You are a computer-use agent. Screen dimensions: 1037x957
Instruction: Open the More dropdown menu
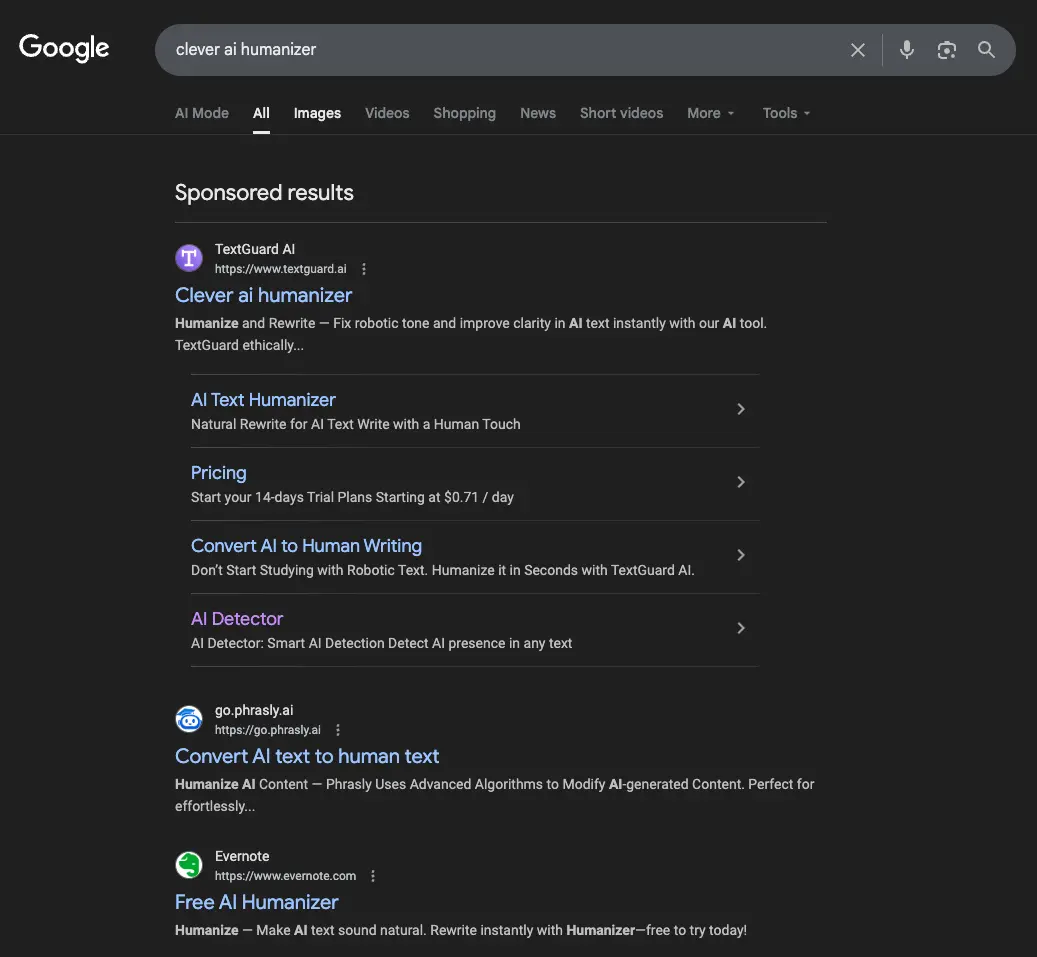711,113
